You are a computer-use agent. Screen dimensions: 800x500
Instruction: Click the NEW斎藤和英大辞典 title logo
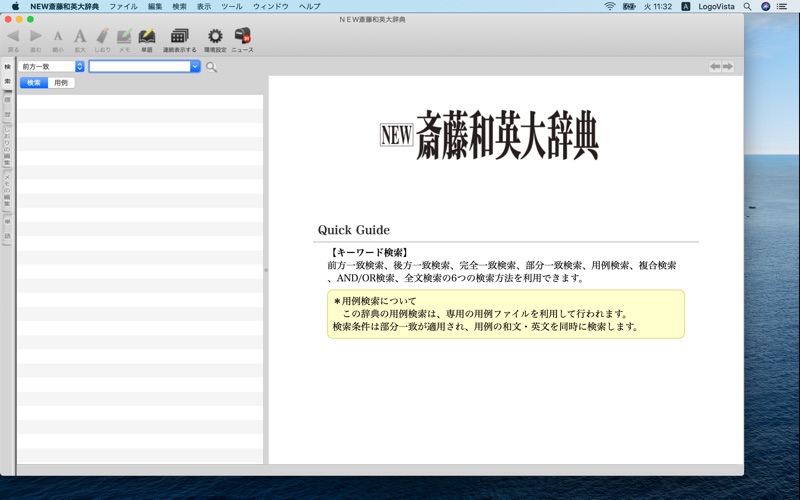489,135
